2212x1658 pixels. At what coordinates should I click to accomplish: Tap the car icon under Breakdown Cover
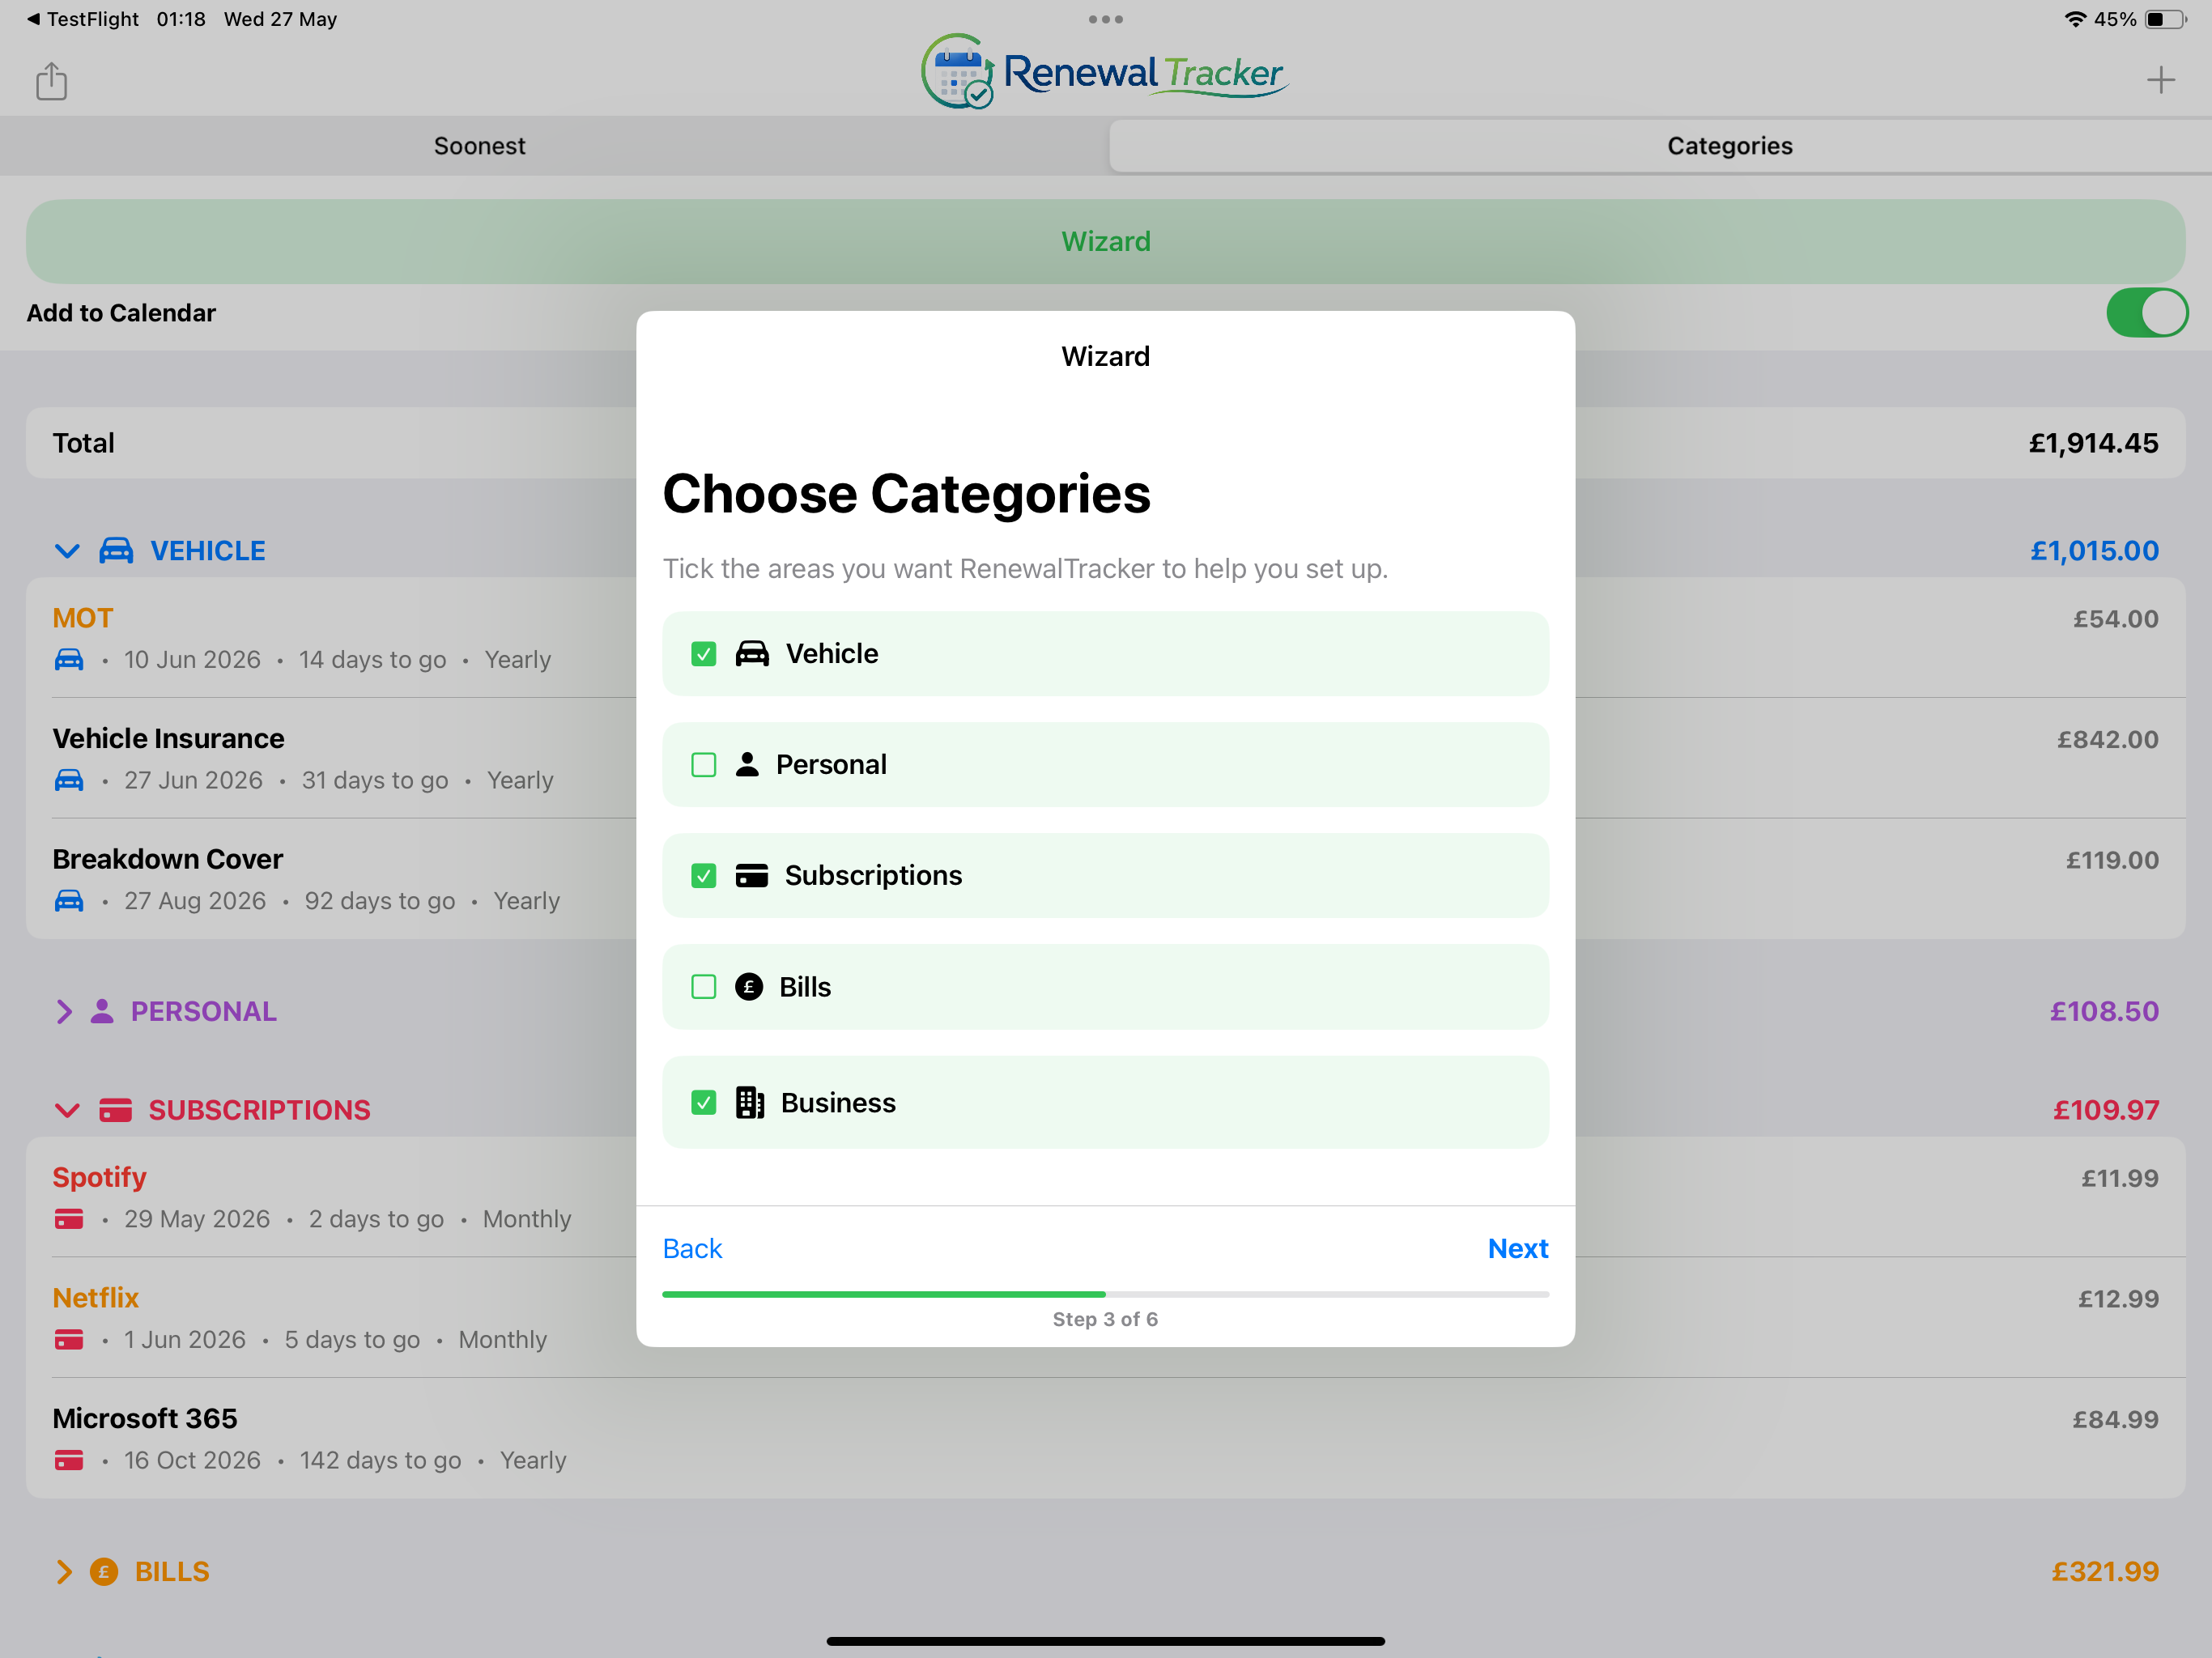coord(69,900)
